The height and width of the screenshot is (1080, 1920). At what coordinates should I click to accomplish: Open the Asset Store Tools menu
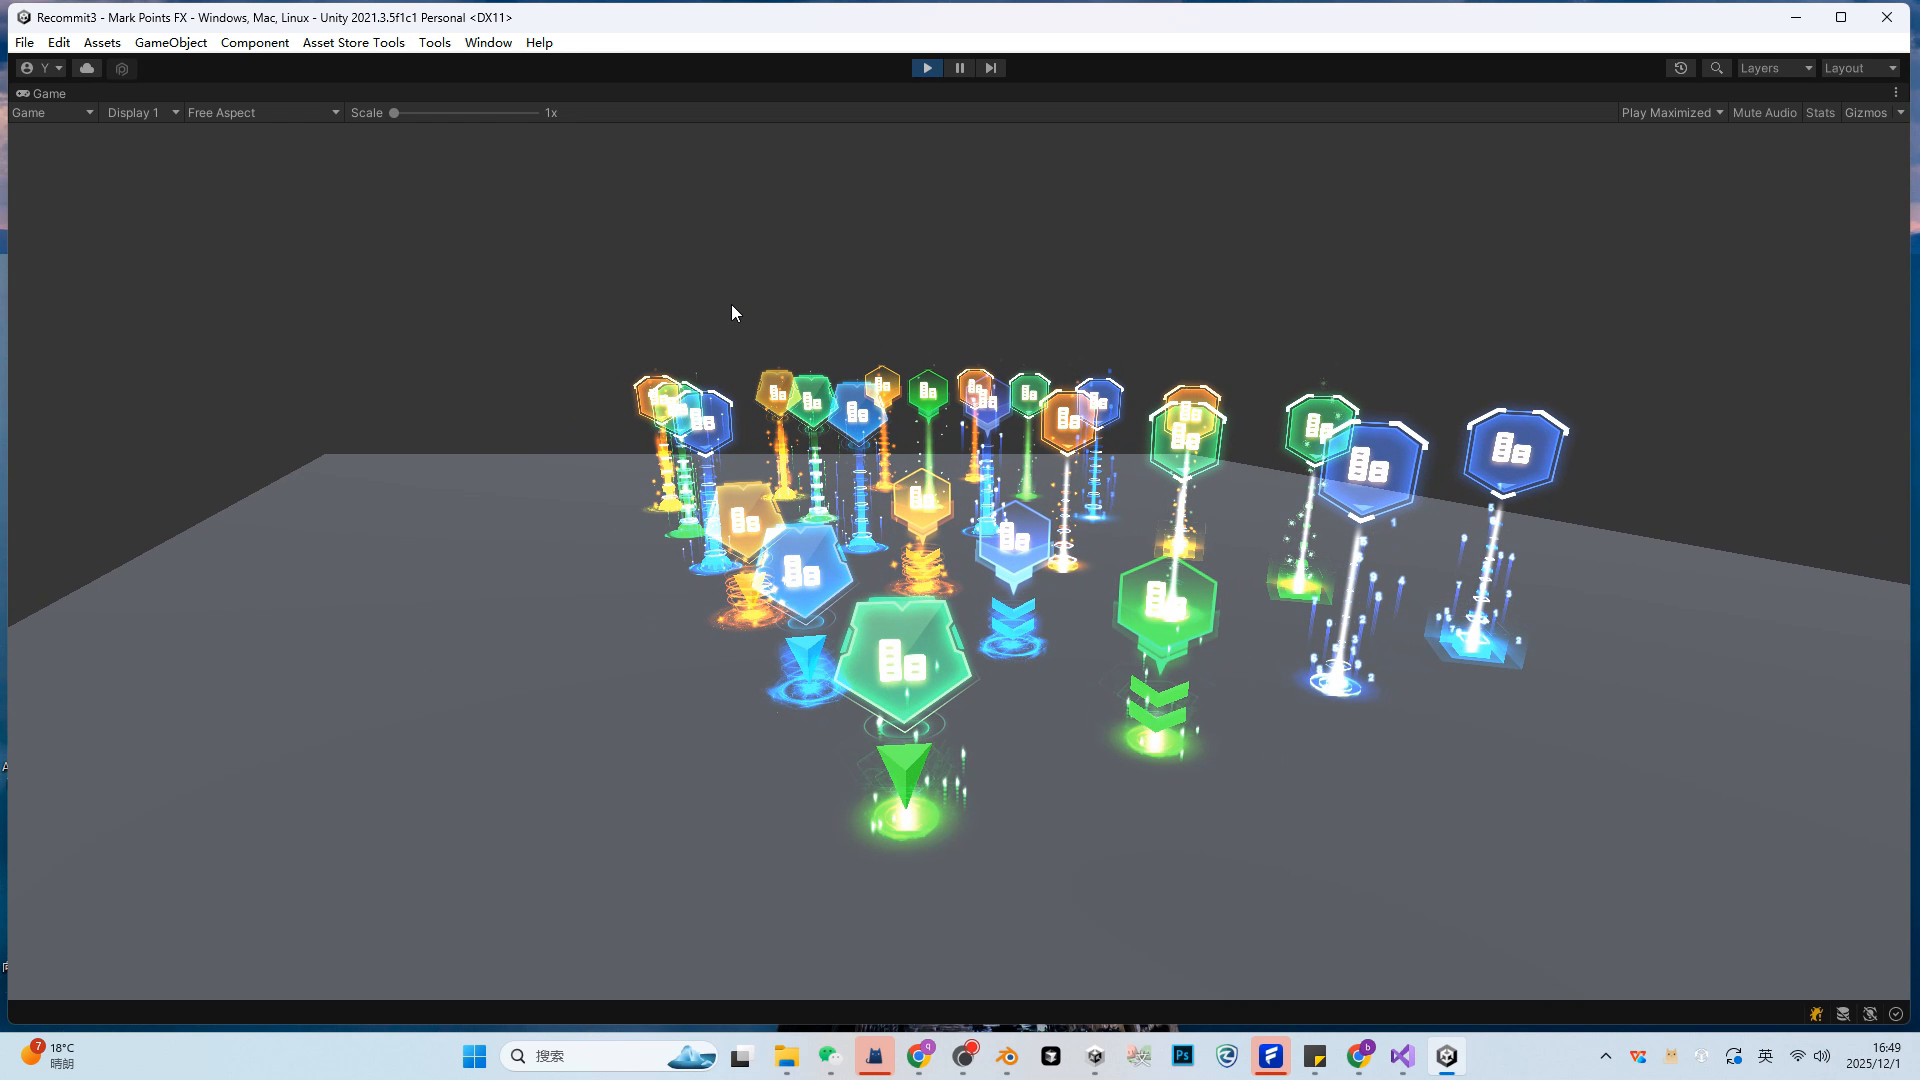click(x=353, y=43)
